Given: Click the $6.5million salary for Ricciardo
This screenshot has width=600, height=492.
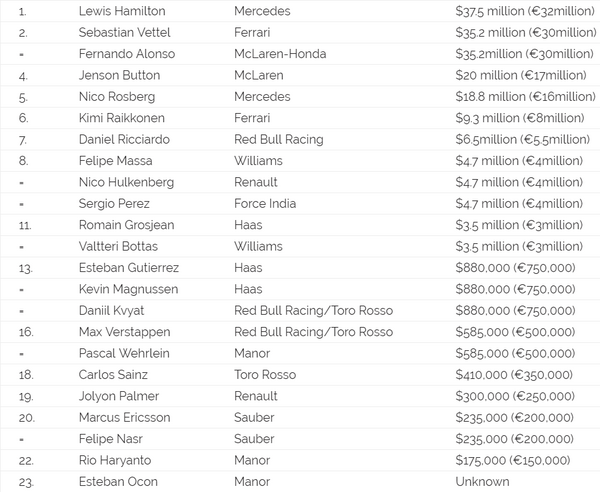Looking at the screenshot, I should [522, 139].
